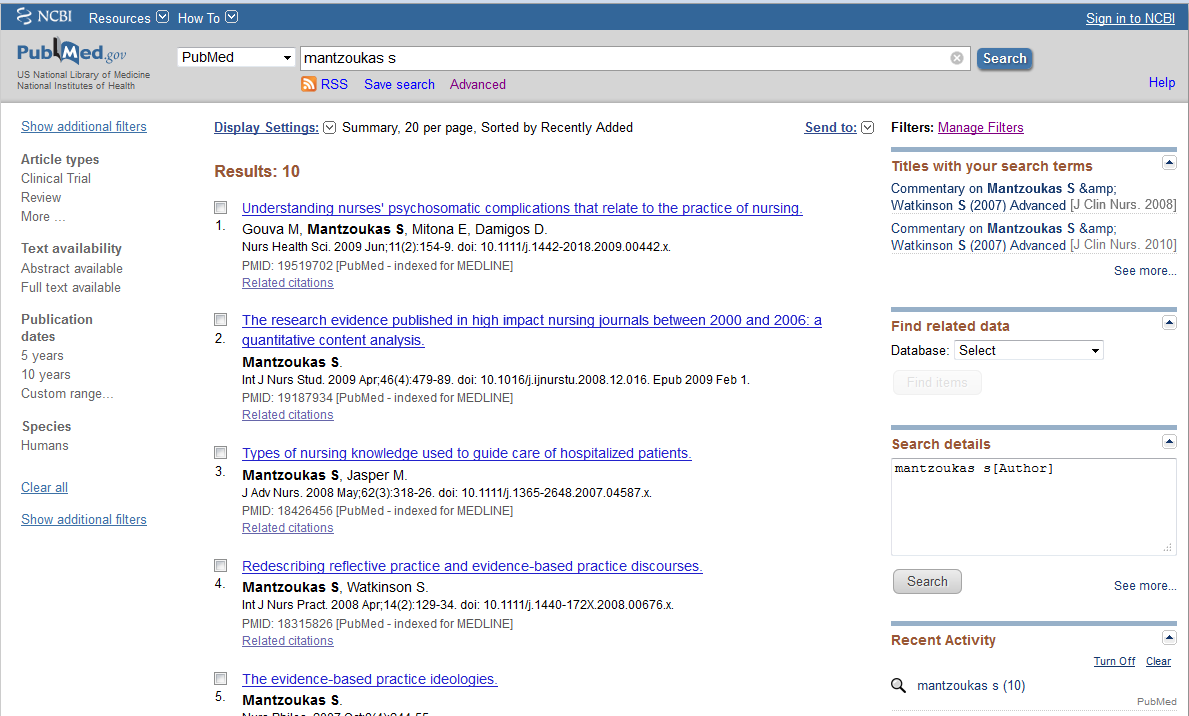
Task: Click the RSS text link
Action: pyautogui.click(x=334, y=84)
